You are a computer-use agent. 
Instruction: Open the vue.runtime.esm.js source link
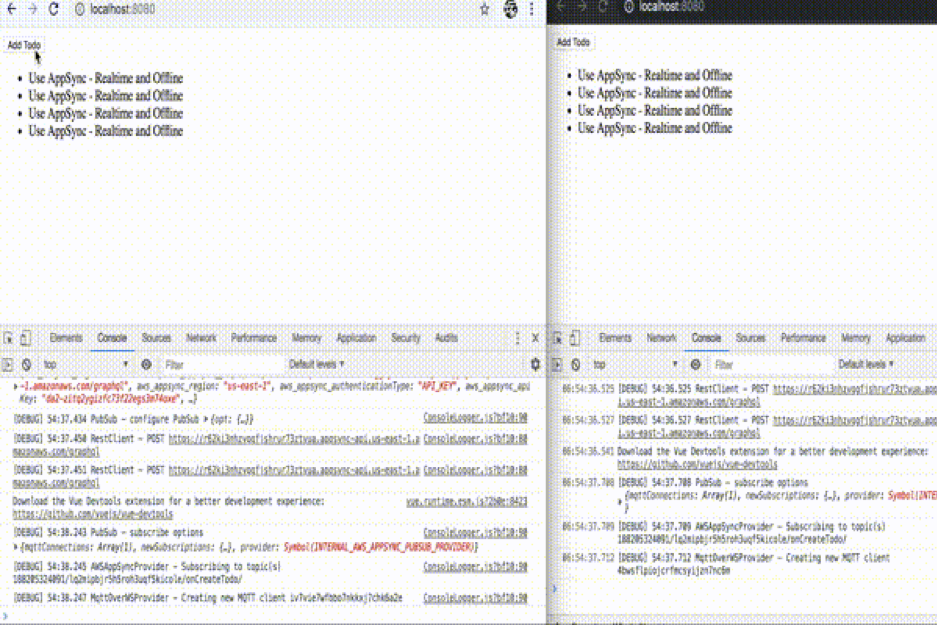coord(467,501)
